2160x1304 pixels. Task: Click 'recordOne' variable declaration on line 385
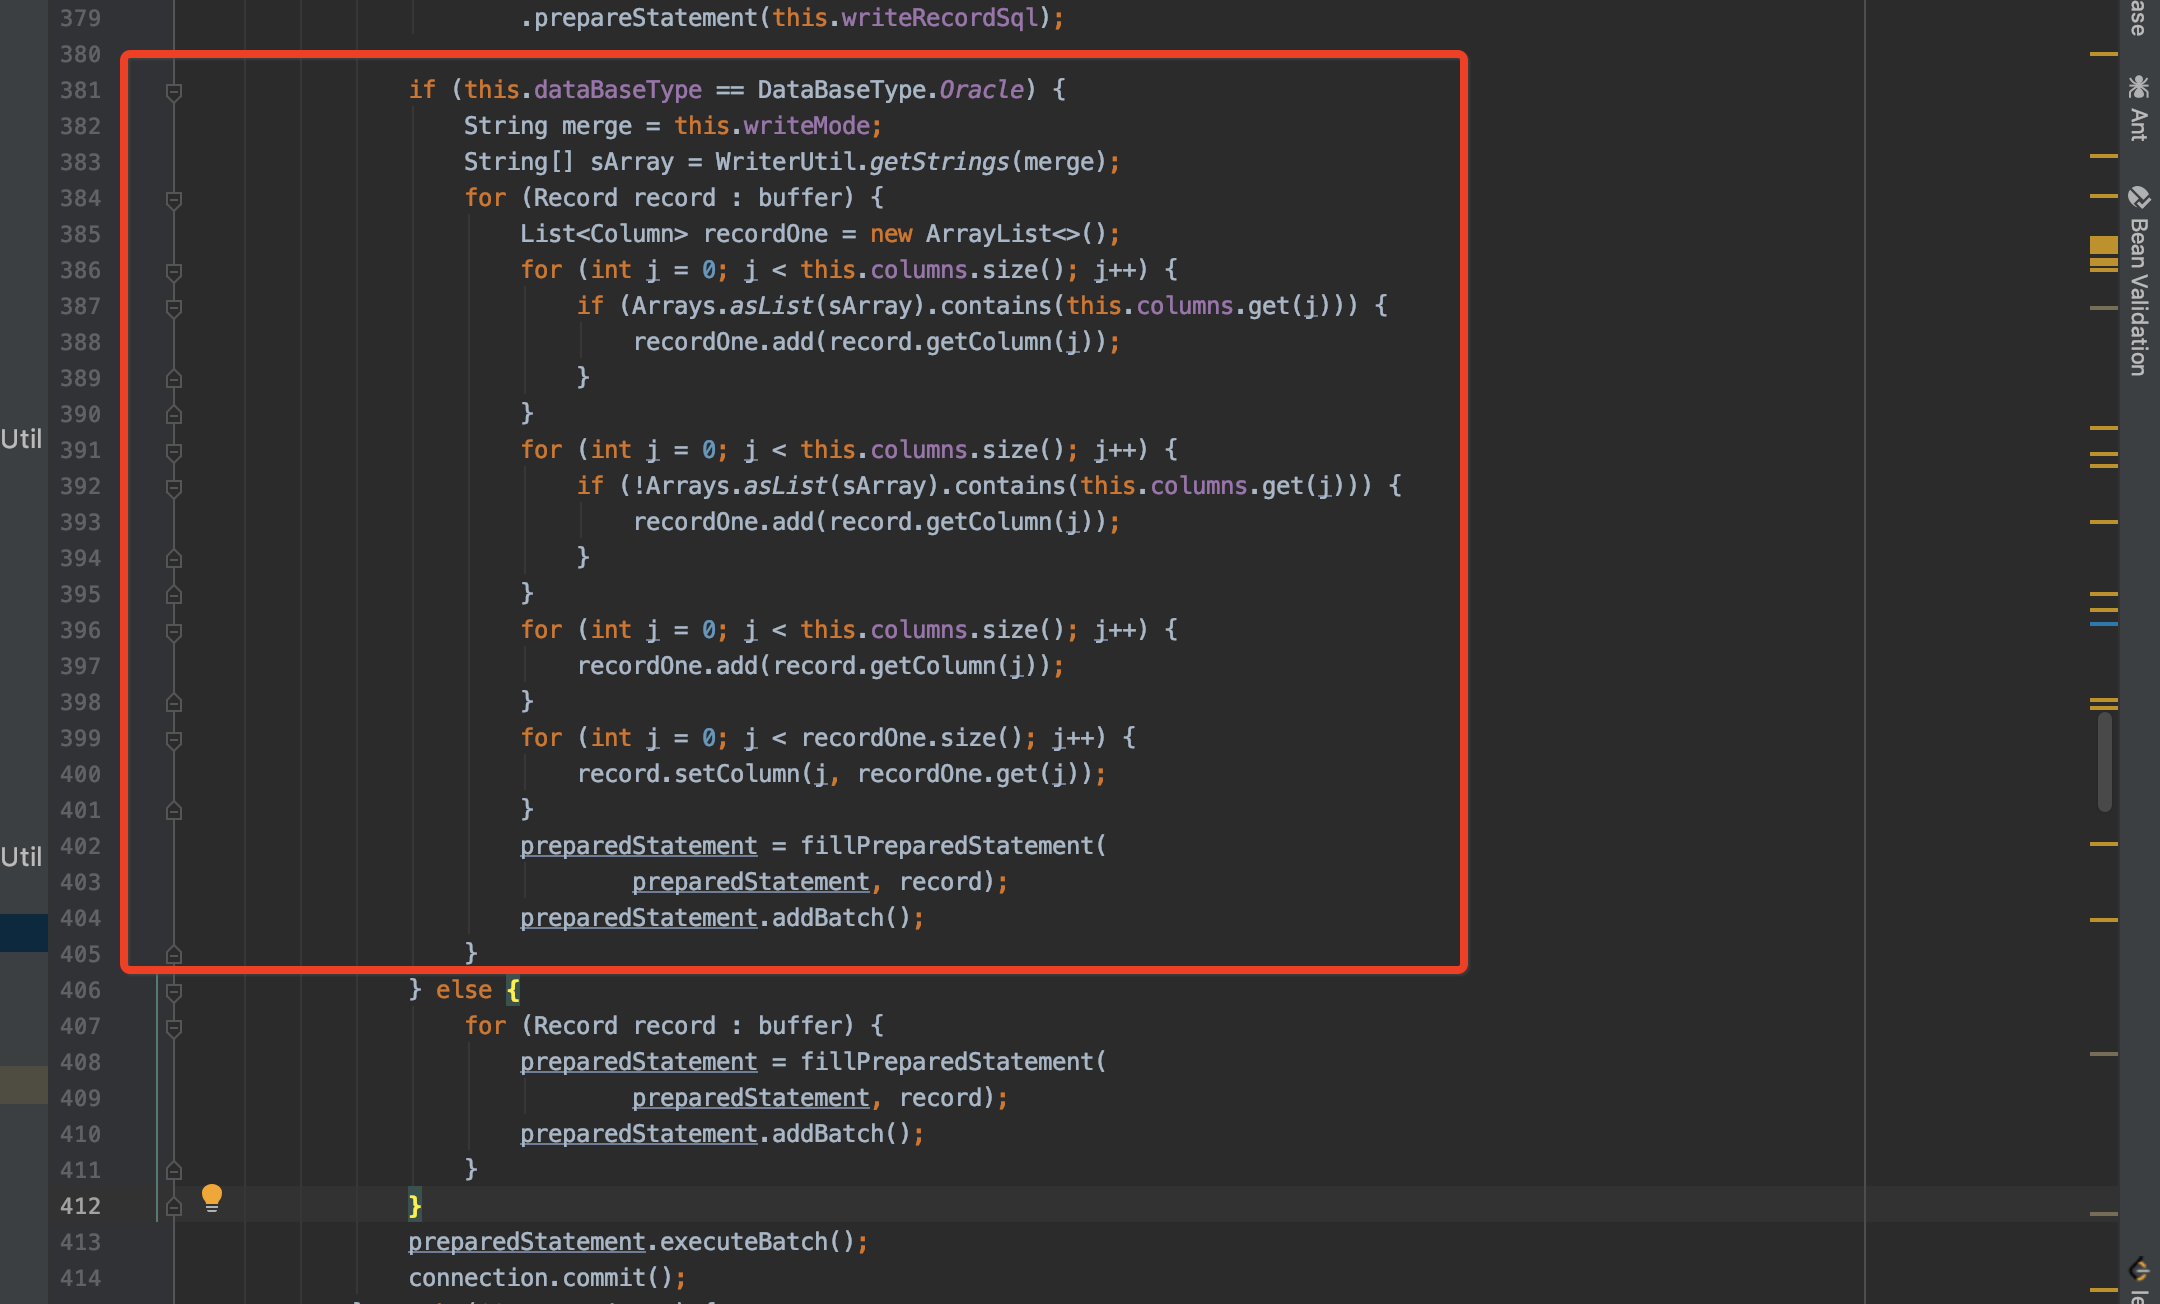coord(765,234)
